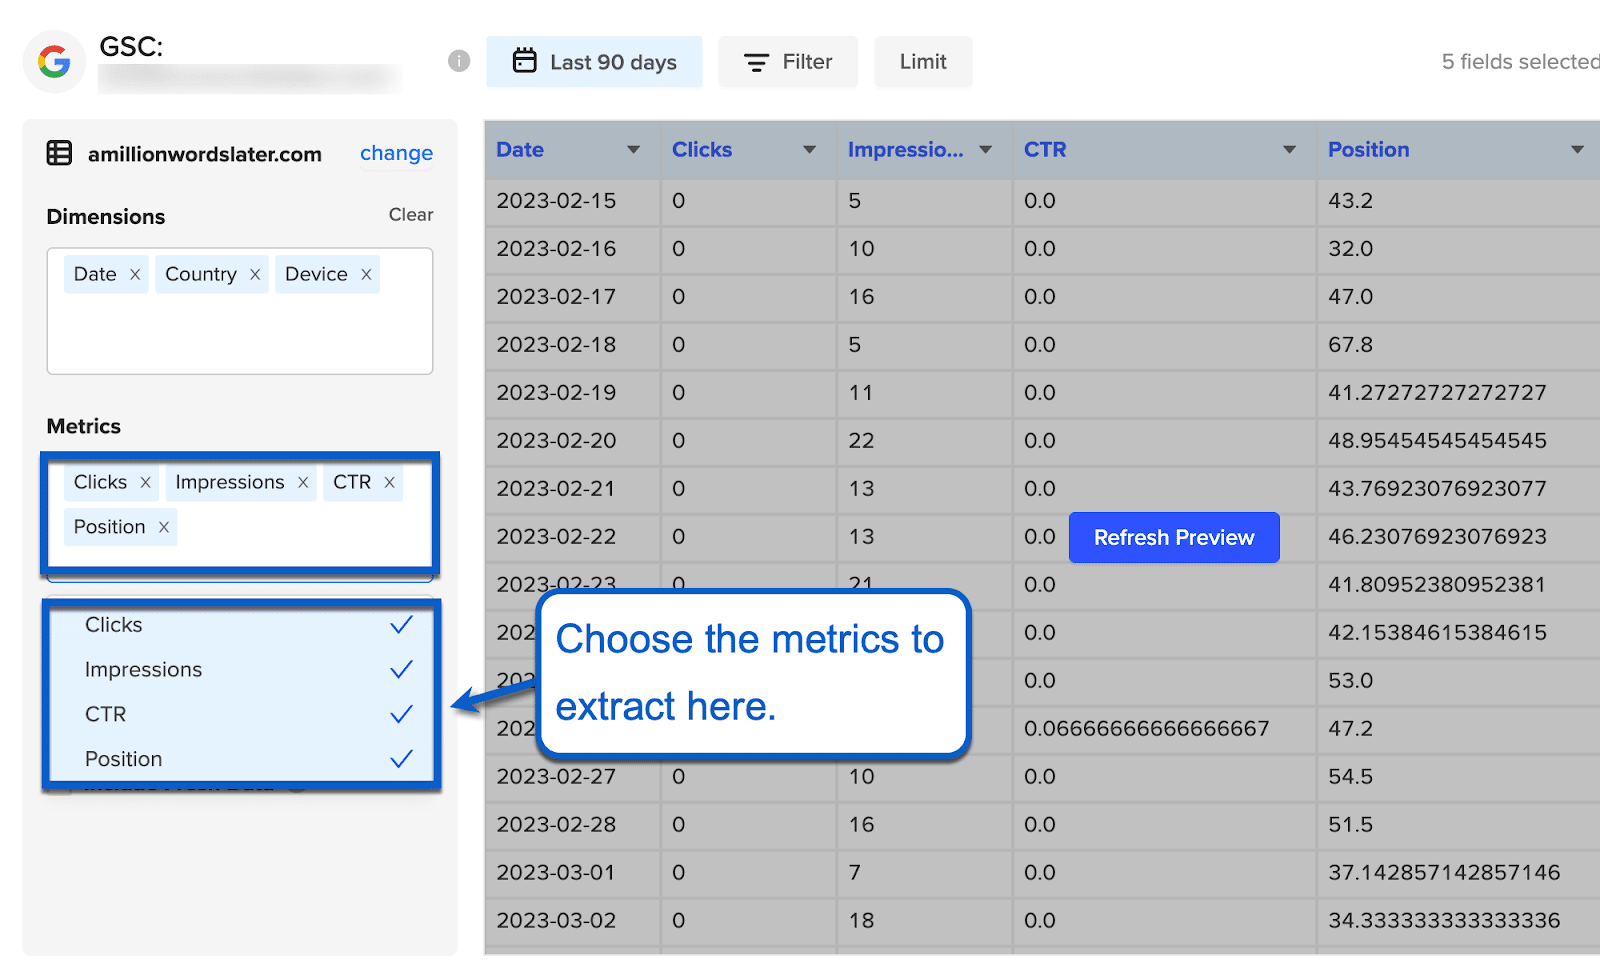Open the Clicks column dropdown arrow

(809, 150)
